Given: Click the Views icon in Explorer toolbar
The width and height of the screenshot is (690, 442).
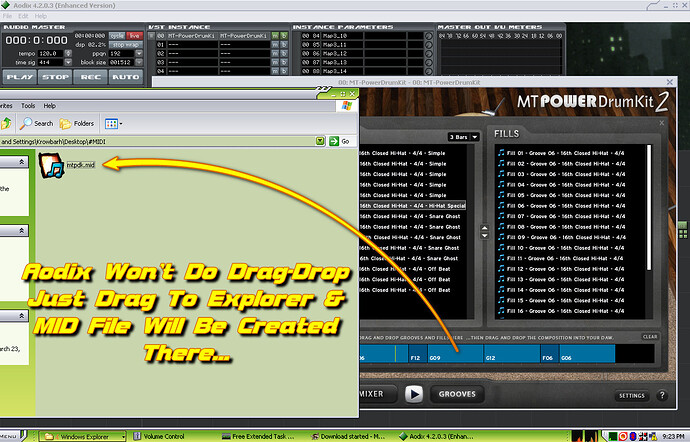Looking at the screenshot, I should tap(113, 123).
